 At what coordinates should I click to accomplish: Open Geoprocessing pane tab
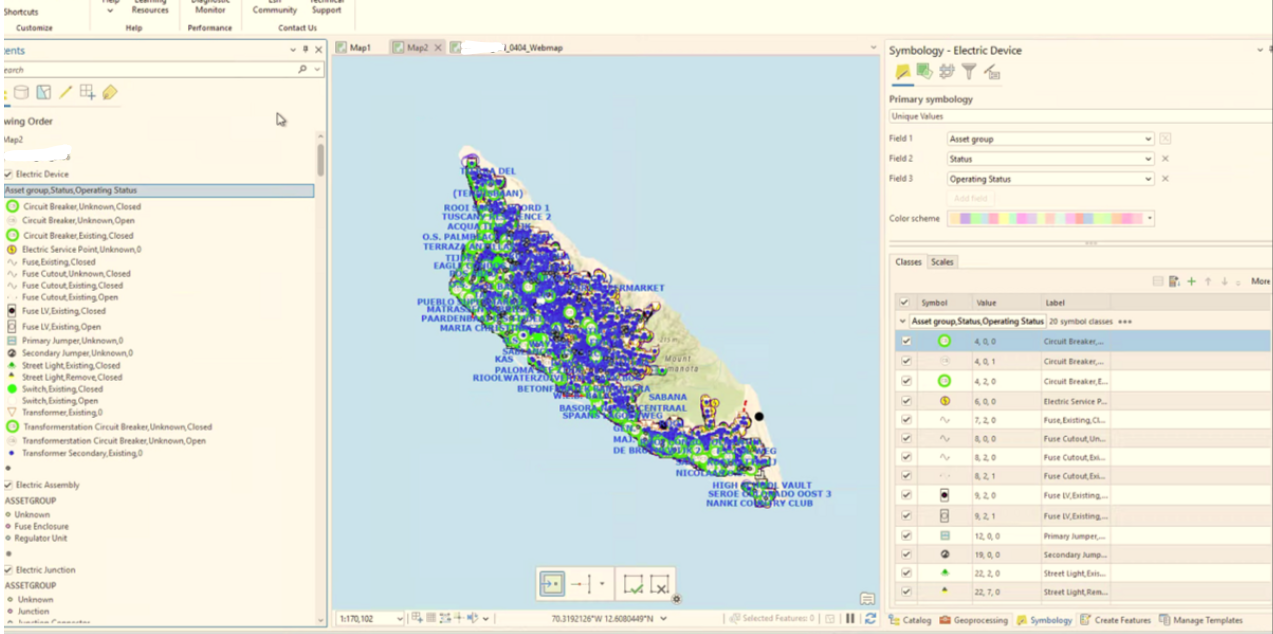[x=973, y=620]
